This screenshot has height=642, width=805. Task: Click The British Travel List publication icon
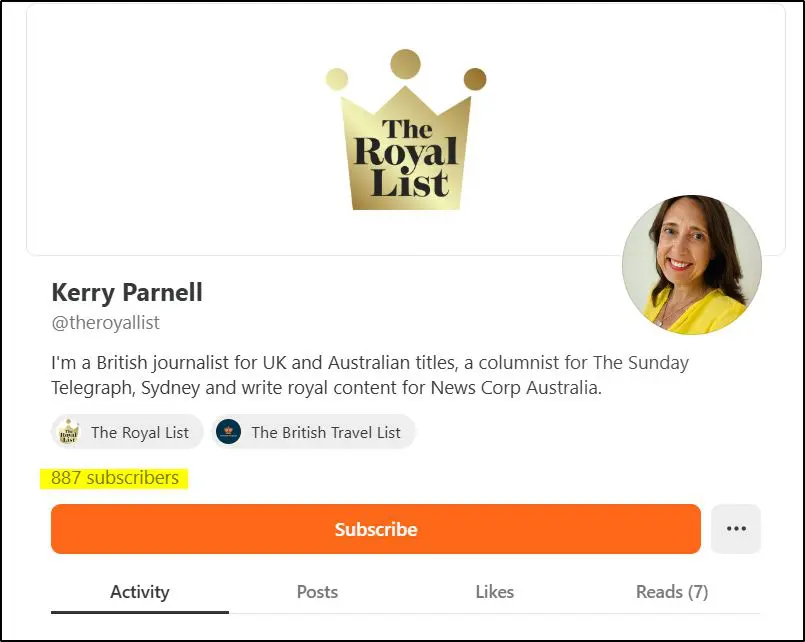pos(229,432)
